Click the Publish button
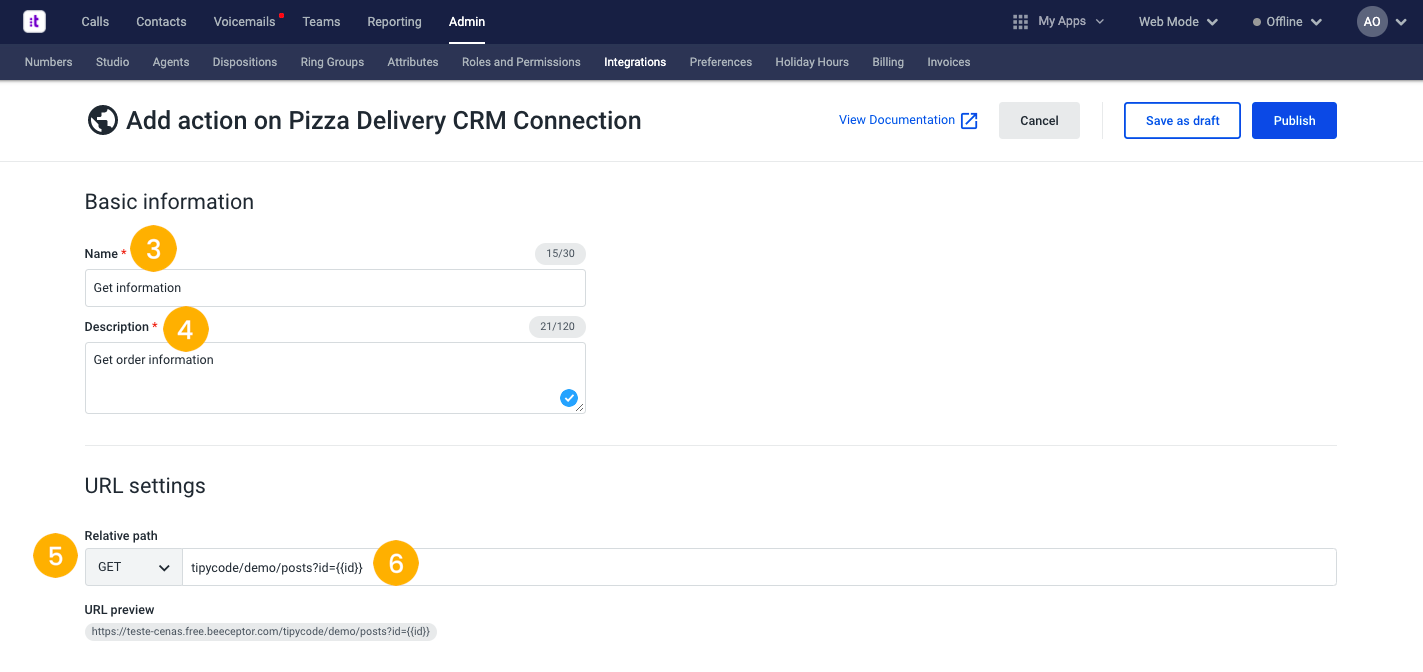Viewport: 1423px width, 672px height. coord(1294,120)
